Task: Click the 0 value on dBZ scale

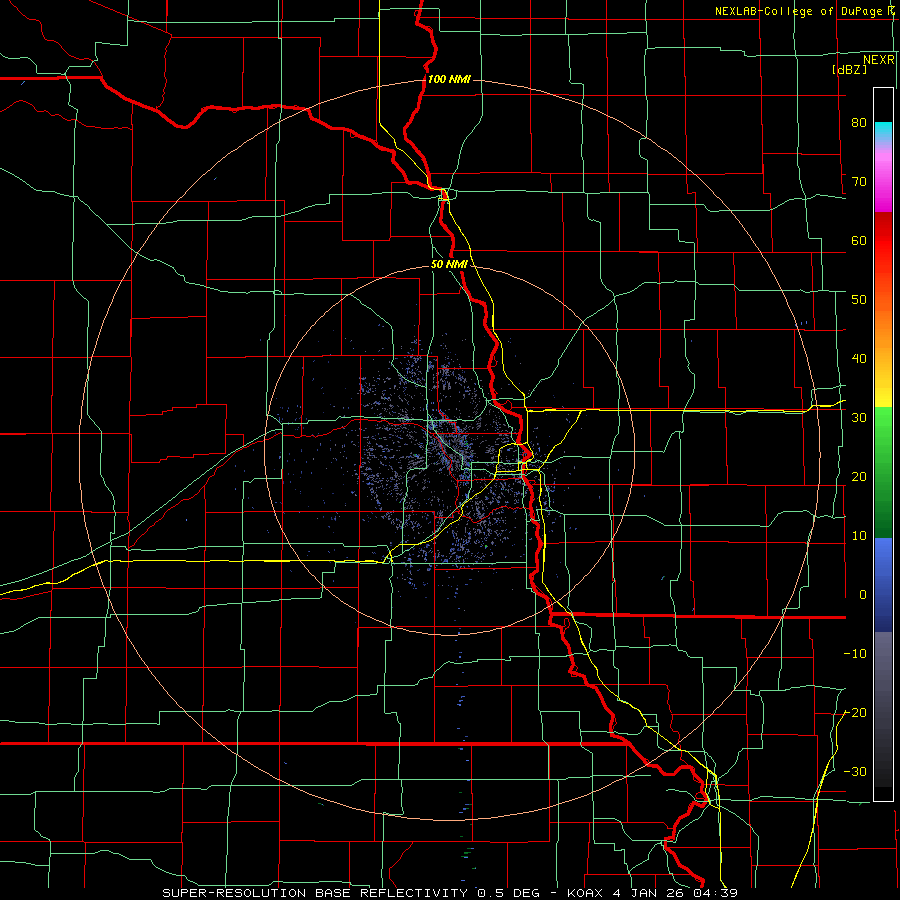Action: [x=863, y=595]
